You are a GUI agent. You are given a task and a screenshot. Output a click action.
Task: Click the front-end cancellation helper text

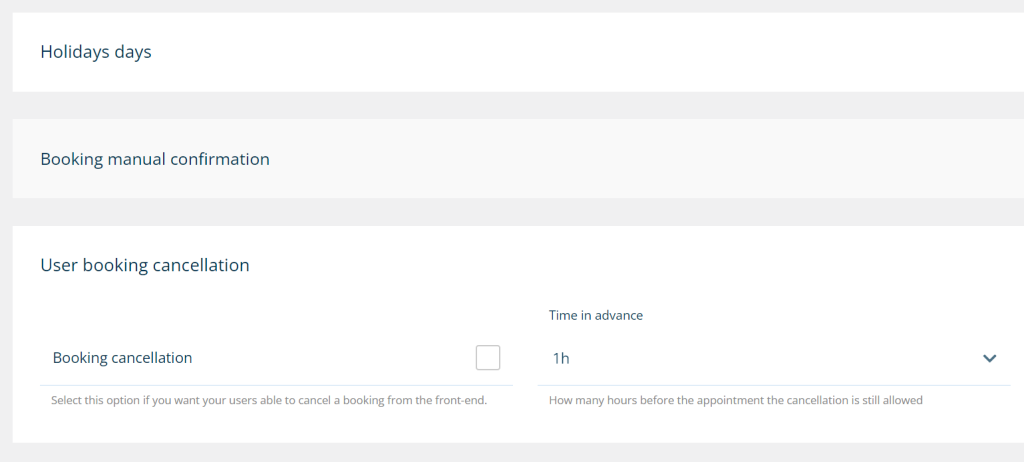pos(269,401)
